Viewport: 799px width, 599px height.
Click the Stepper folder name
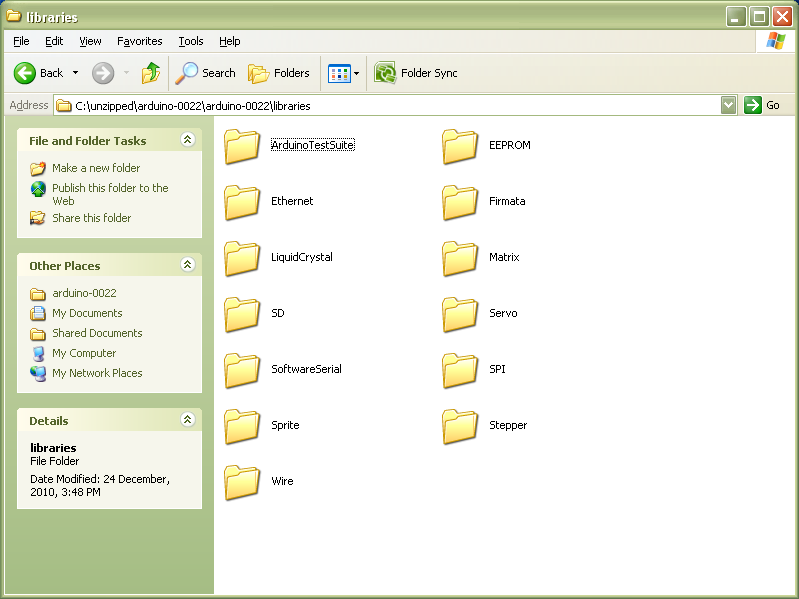[508, 425]
